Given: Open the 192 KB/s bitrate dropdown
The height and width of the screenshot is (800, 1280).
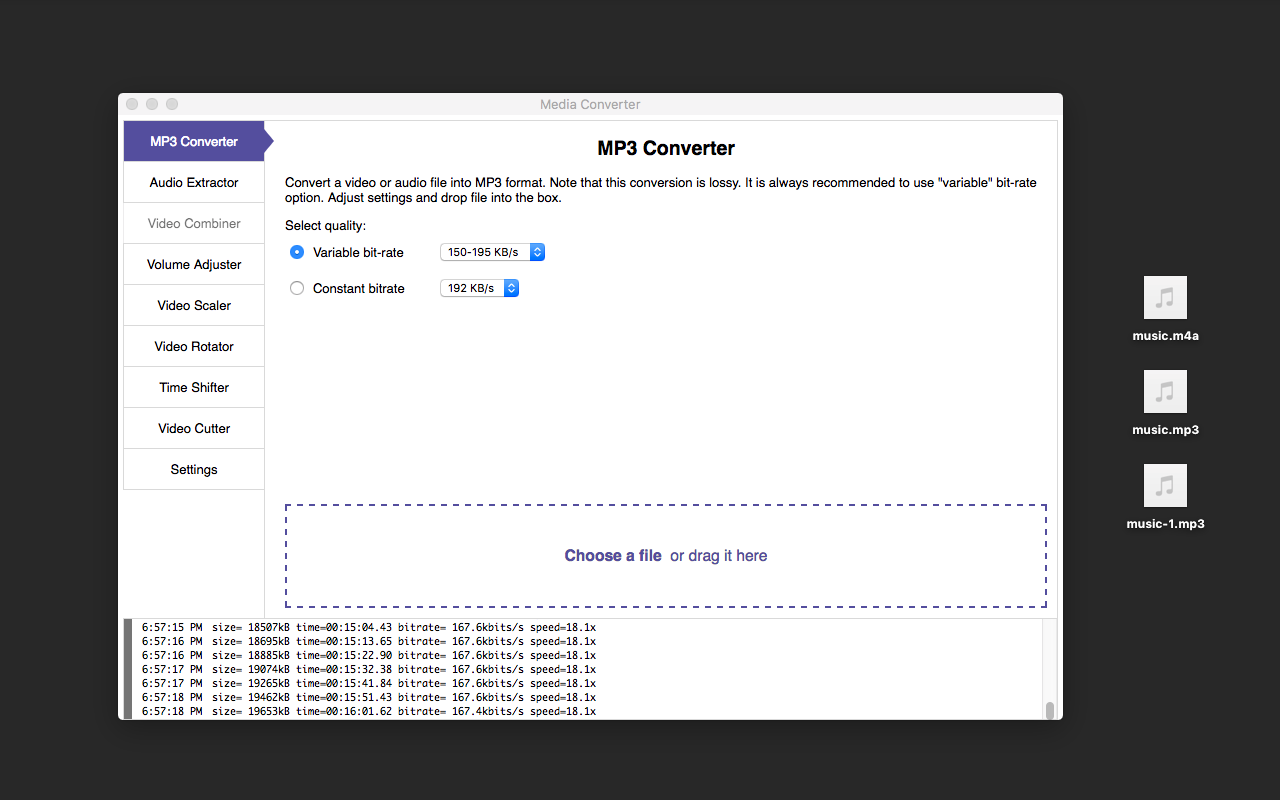Looking at the screenshot, I should pyautogui.click(x=473, y=287).
